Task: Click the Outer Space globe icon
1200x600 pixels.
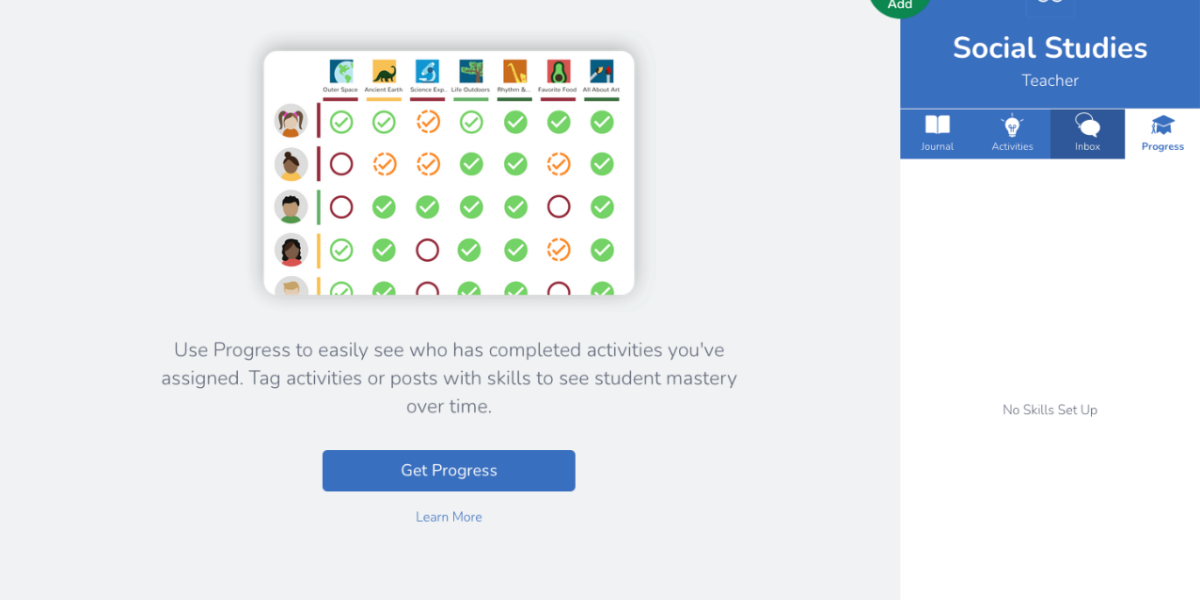Action: pos(341,72)
